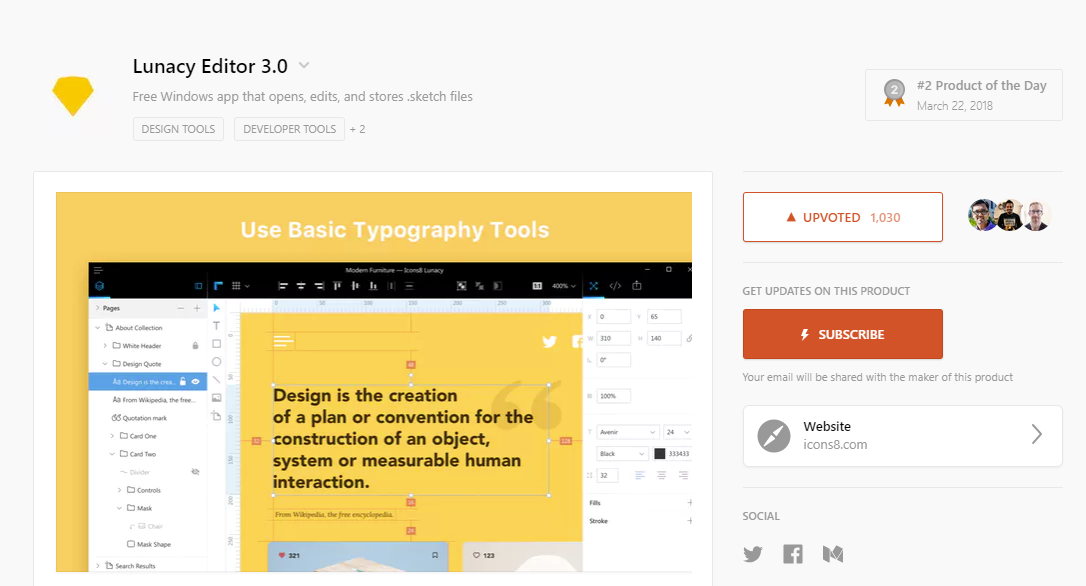1086x586 pixels.
Task: Toggle the unlock icon on selected Design layer
Action: point(183,382)
